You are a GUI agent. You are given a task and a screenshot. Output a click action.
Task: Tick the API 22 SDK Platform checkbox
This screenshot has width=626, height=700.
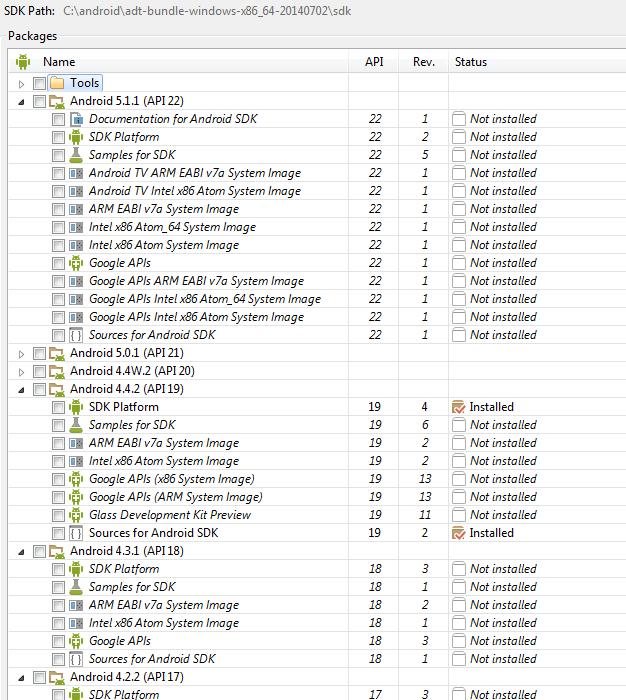click(58, 138)
